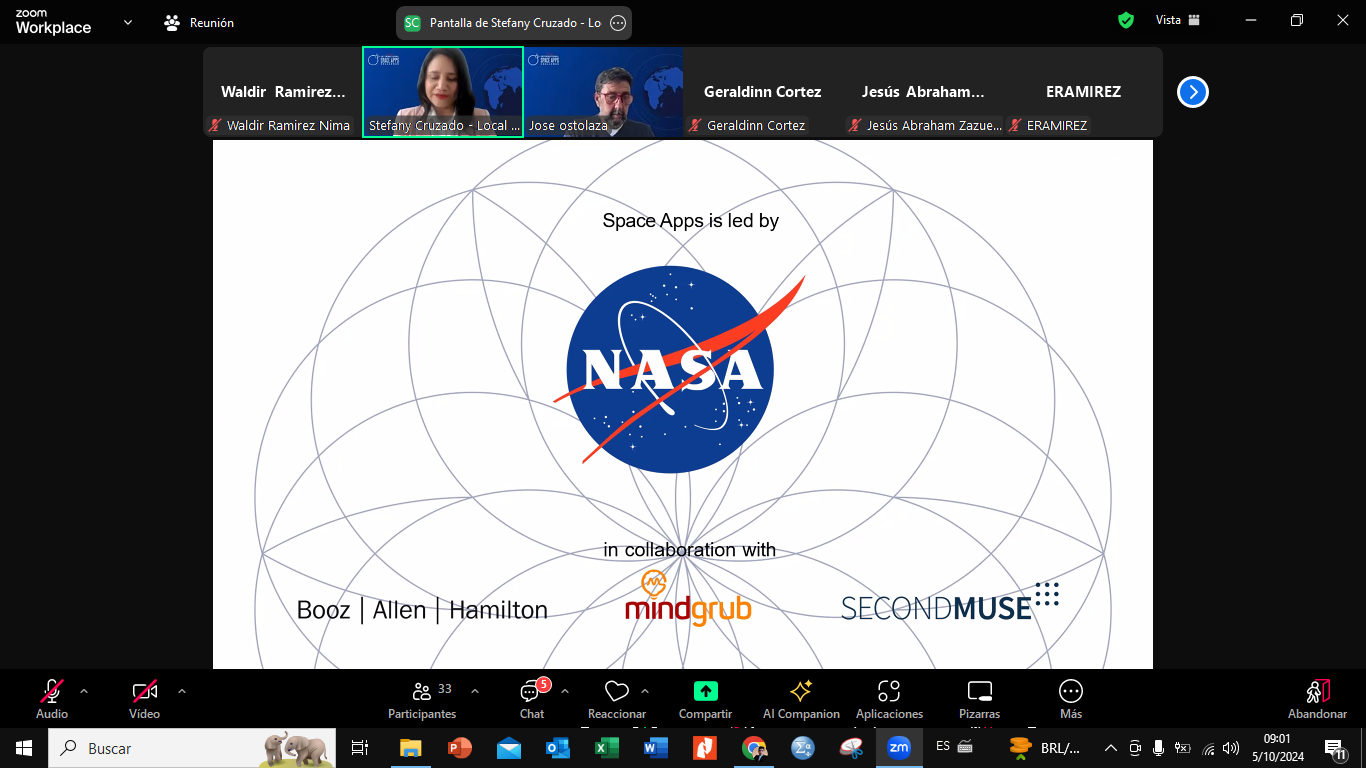The image size is (1366, 768).
Task: Open Pizarras whiteboards
Action: (980, 698)
